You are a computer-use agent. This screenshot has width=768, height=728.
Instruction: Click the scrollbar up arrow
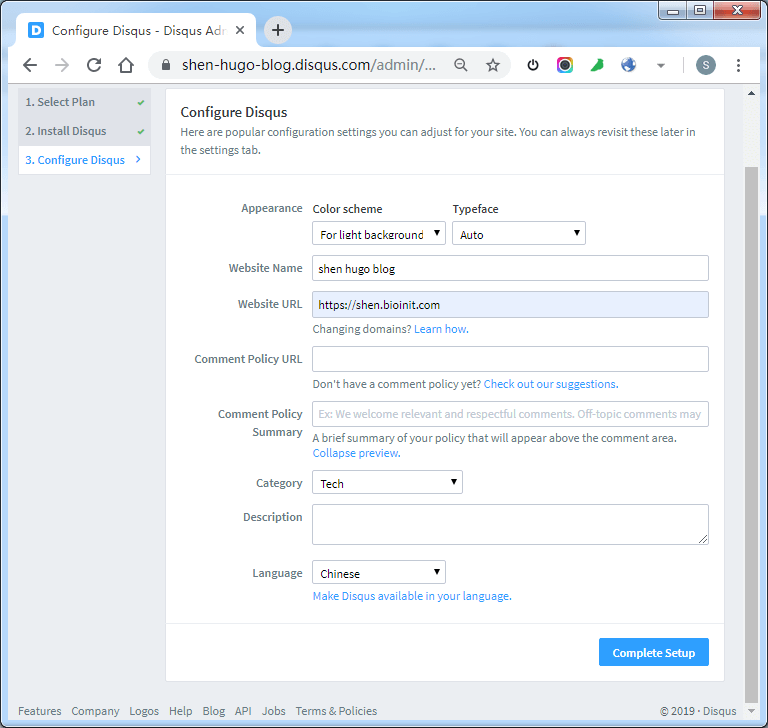coord(751,93)
